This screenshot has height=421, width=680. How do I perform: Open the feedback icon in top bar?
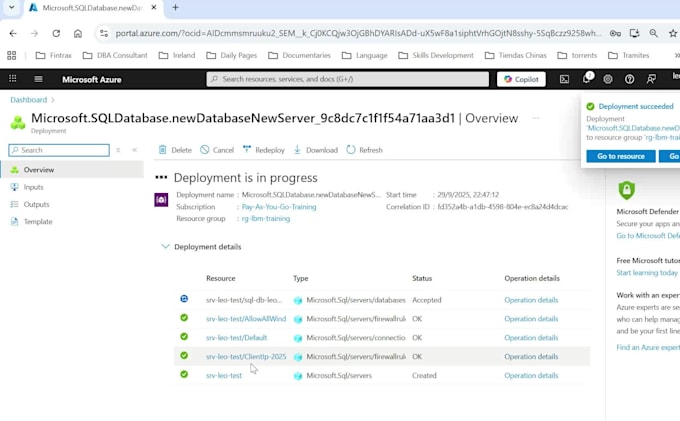pyautogui.click(x=651, y=79)
